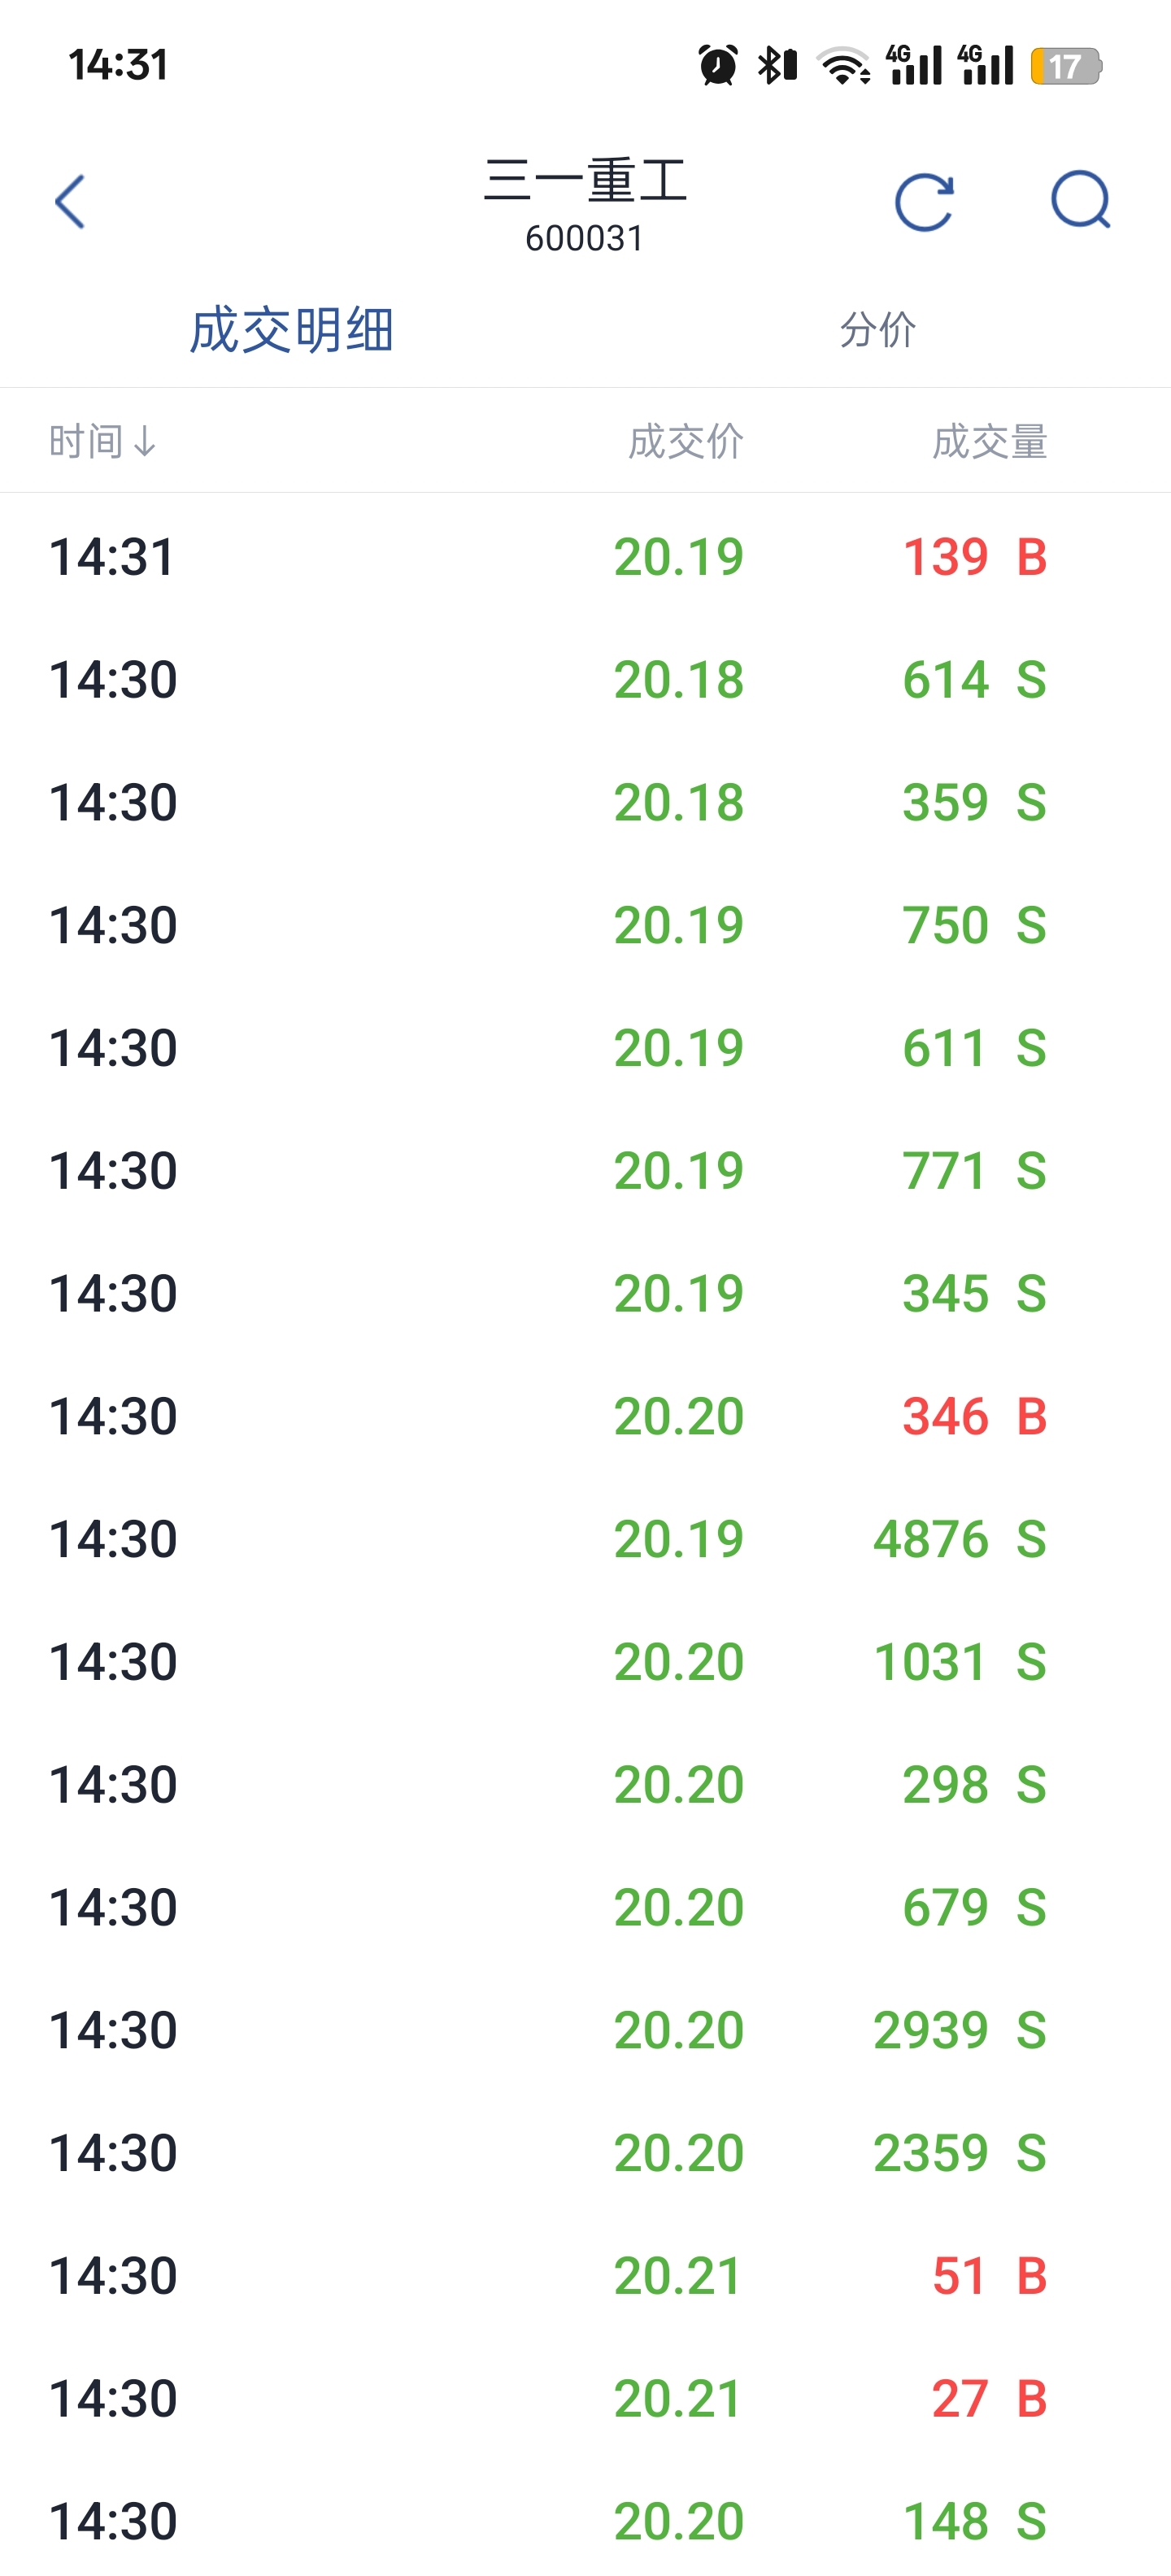Tap the first 4G signal icon
This screenshot has height=2576, width=1171.
click(914, 65)
